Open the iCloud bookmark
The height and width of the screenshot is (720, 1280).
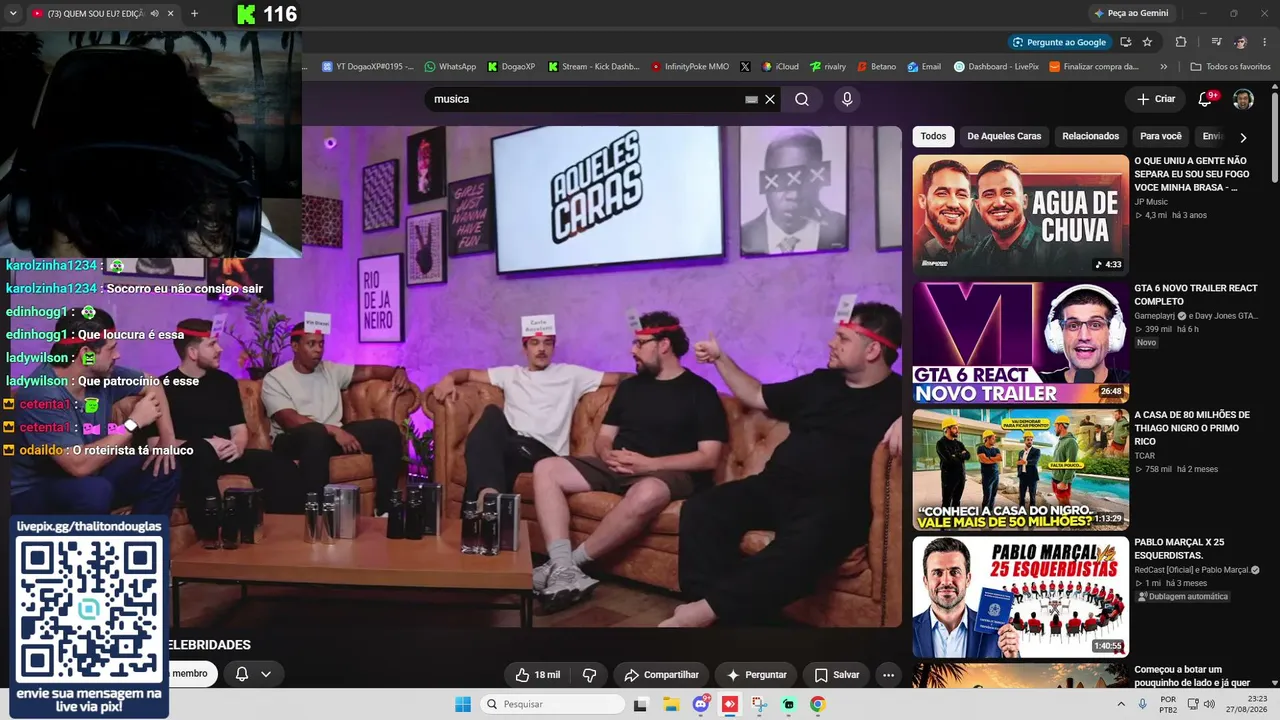pos(780,67)
